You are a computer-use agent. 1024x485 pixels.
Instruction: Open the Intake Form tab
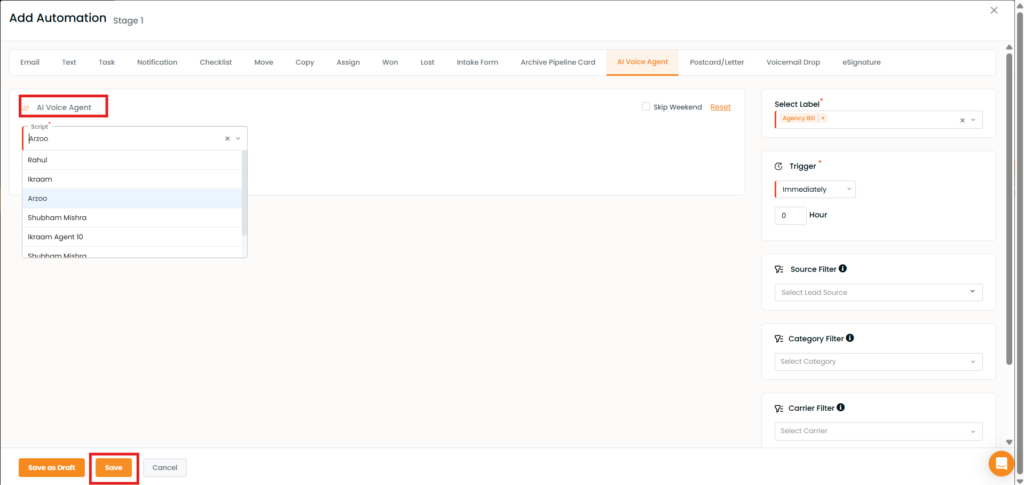[477, 62]
